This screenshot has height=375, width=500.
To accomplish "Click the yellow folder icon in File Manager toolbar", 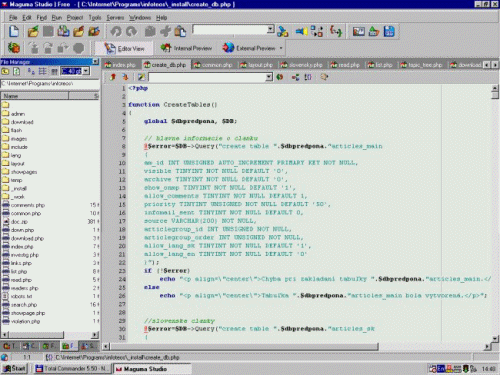I will coord(5,71).
